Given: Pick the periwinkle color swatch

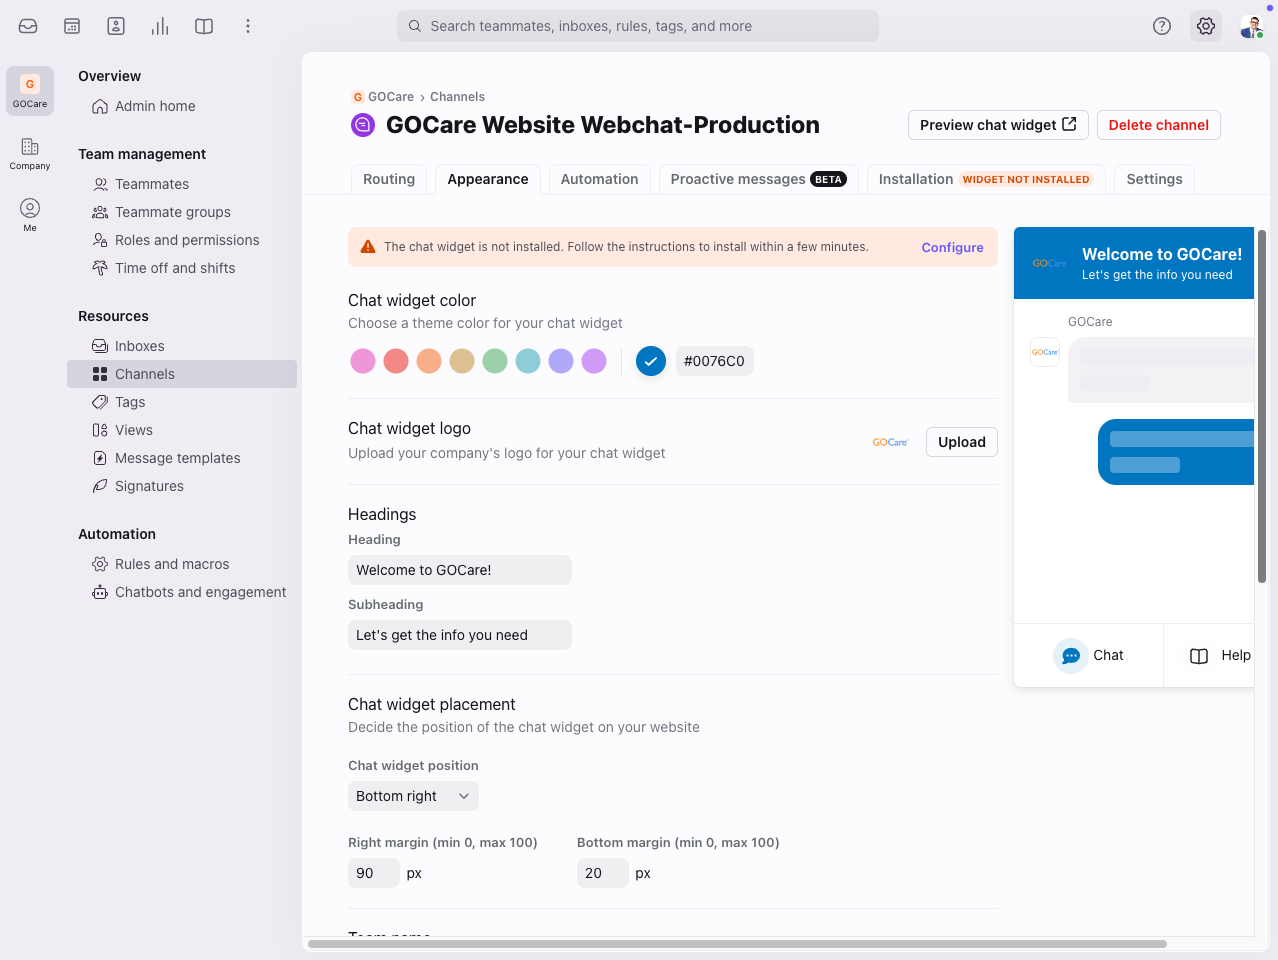Looking at the screenshot, I should (561, 361).
